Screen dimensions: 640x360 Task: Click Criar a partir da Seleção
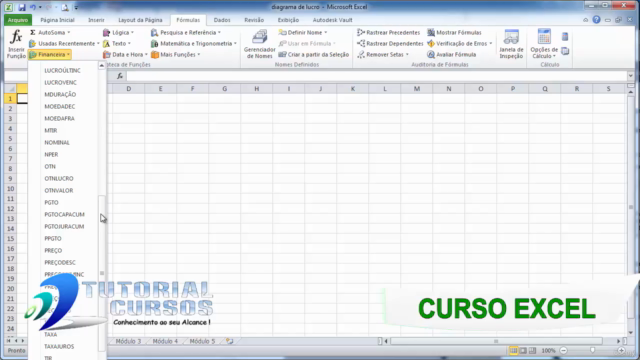(x=313, y=54)
